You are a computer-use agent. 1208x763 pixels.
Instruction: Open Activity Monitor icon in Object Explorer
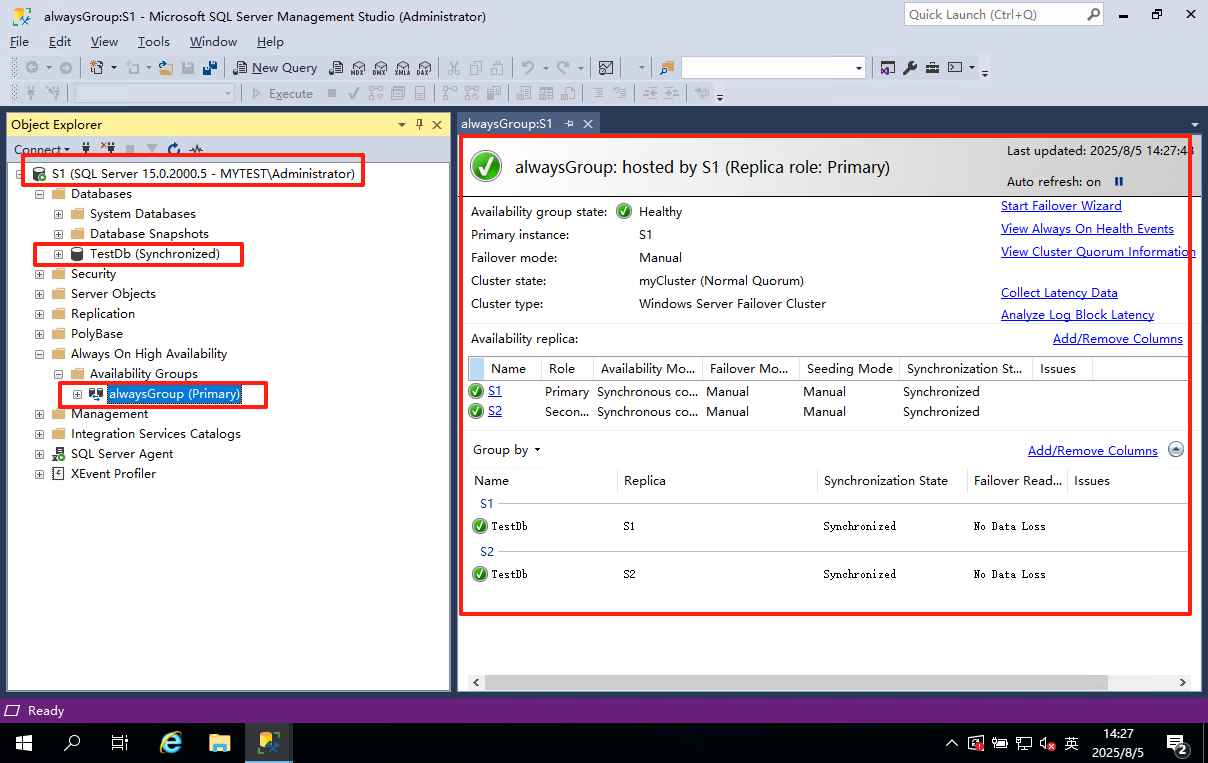(197, 149)
